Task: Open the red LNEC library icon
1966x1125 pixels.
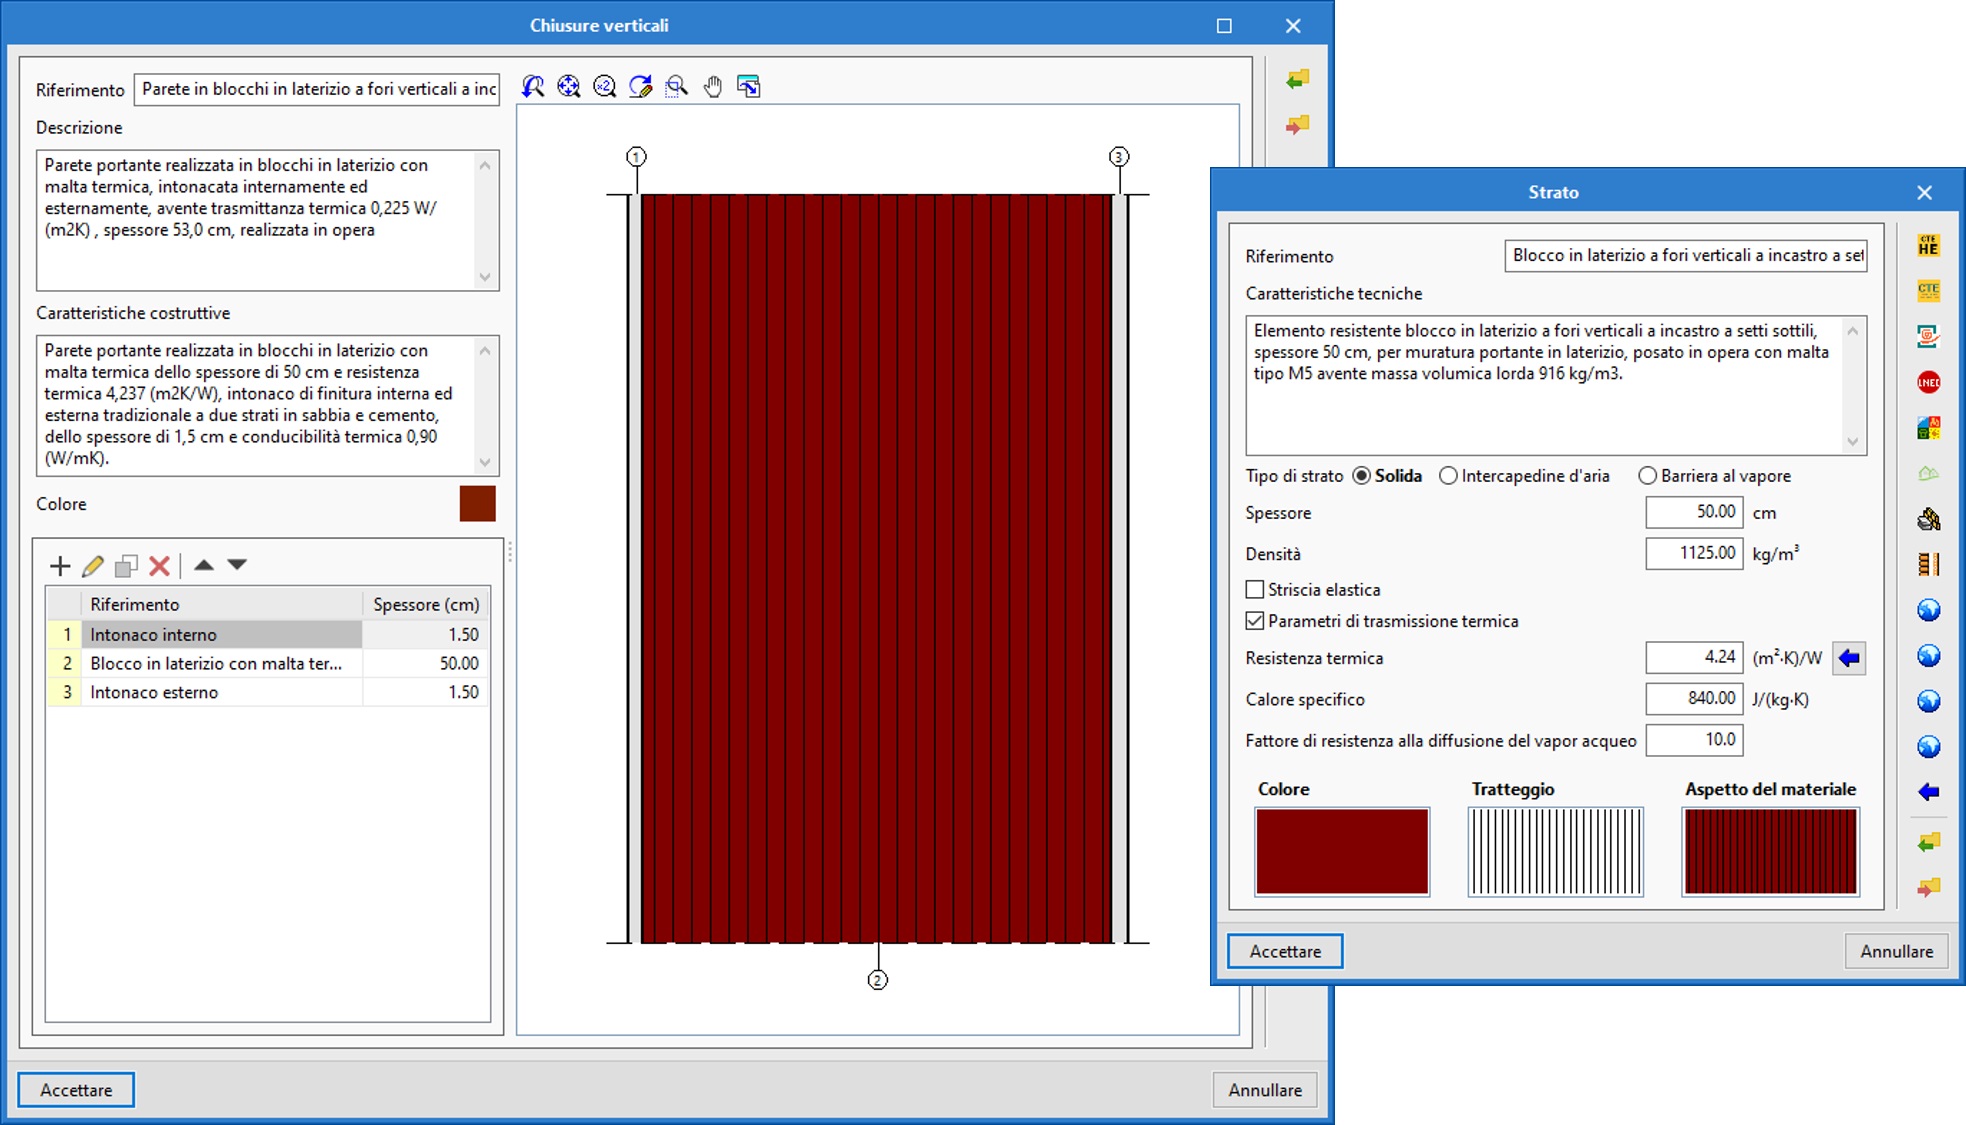Action: [x=1929, y=382]
